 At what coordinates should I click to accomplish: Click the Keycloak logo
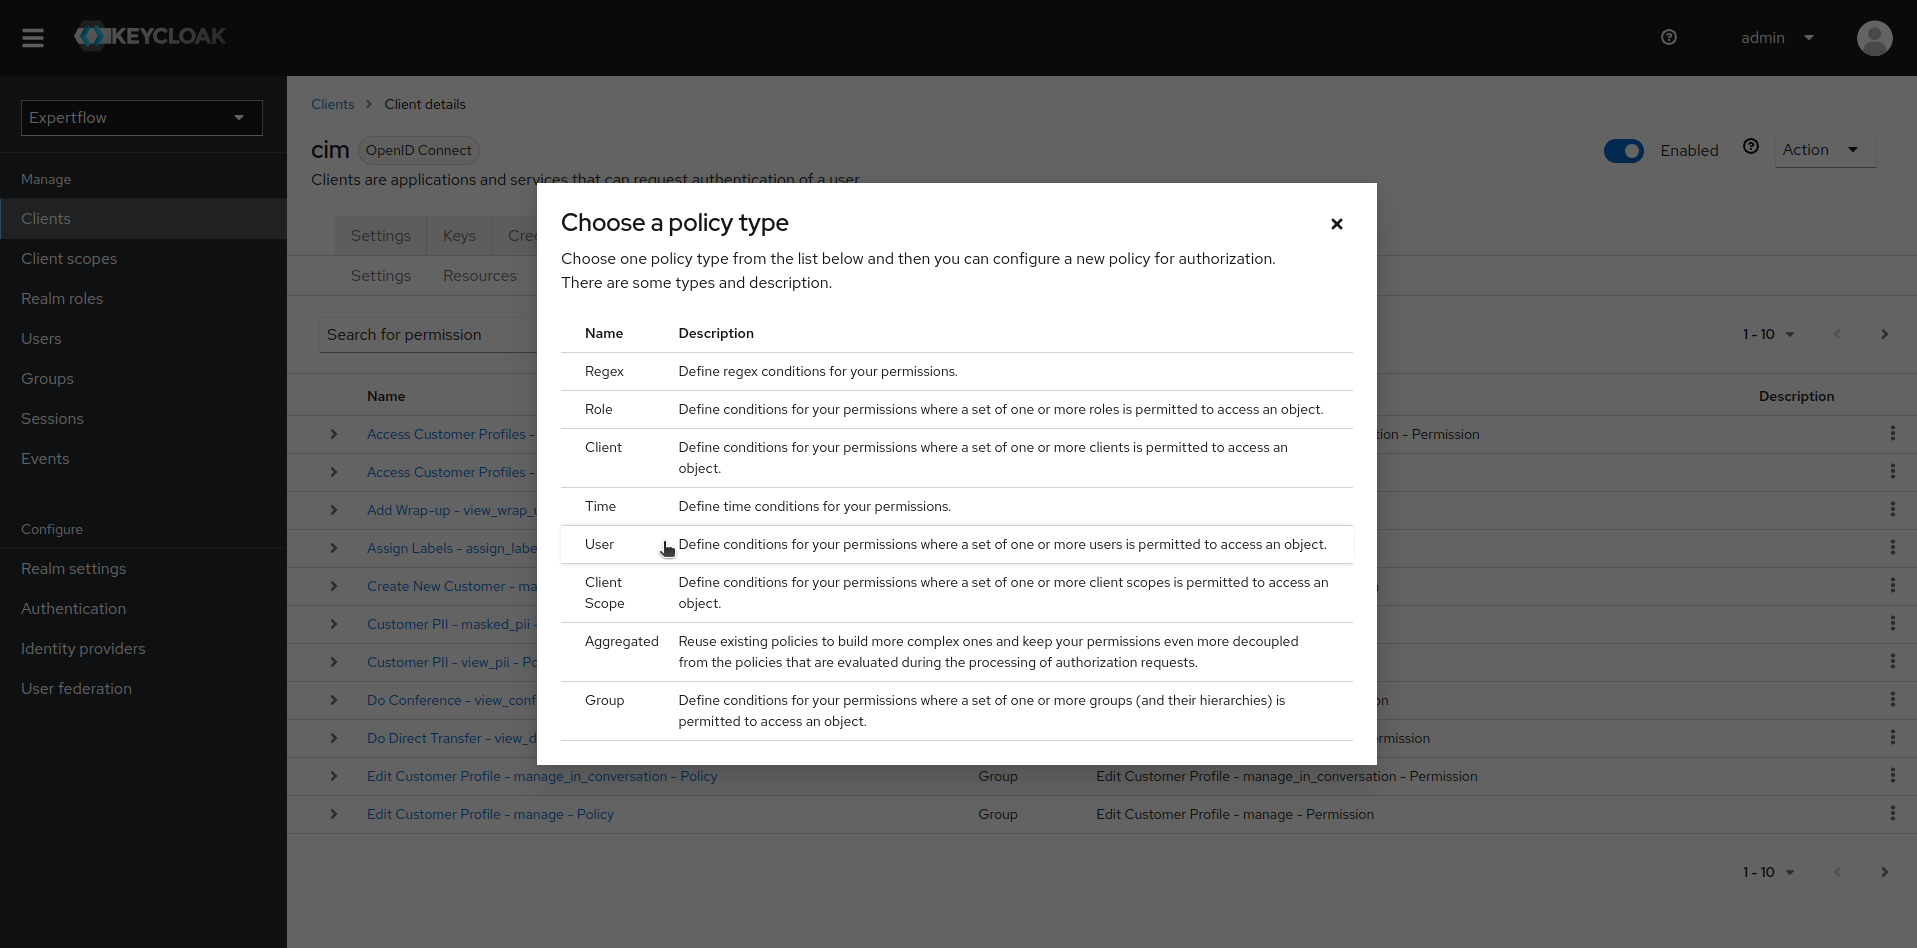(149, 36)
